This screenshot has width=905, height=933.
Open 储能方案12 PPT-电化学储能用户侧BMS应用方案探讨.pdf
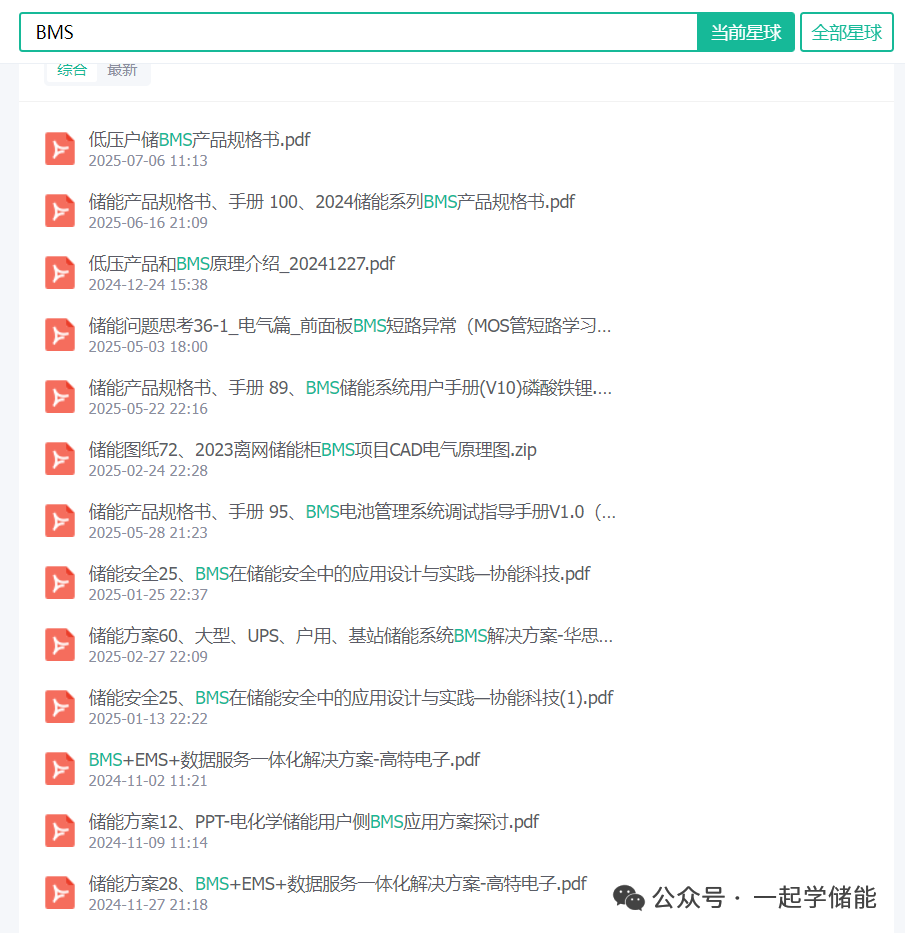[x=314, y=822]
